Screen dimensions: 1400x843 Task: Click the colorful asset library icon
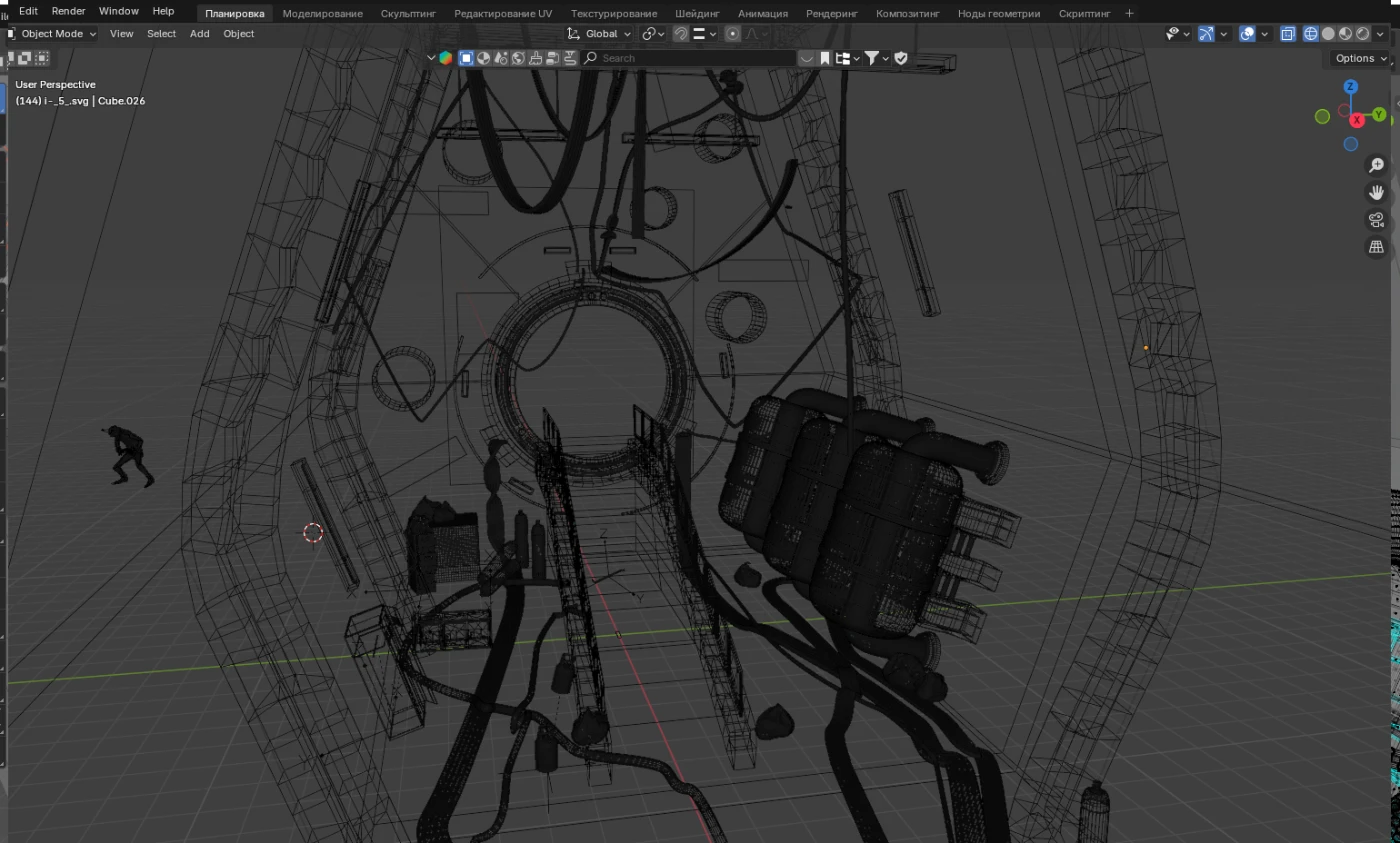pos(446,58)
